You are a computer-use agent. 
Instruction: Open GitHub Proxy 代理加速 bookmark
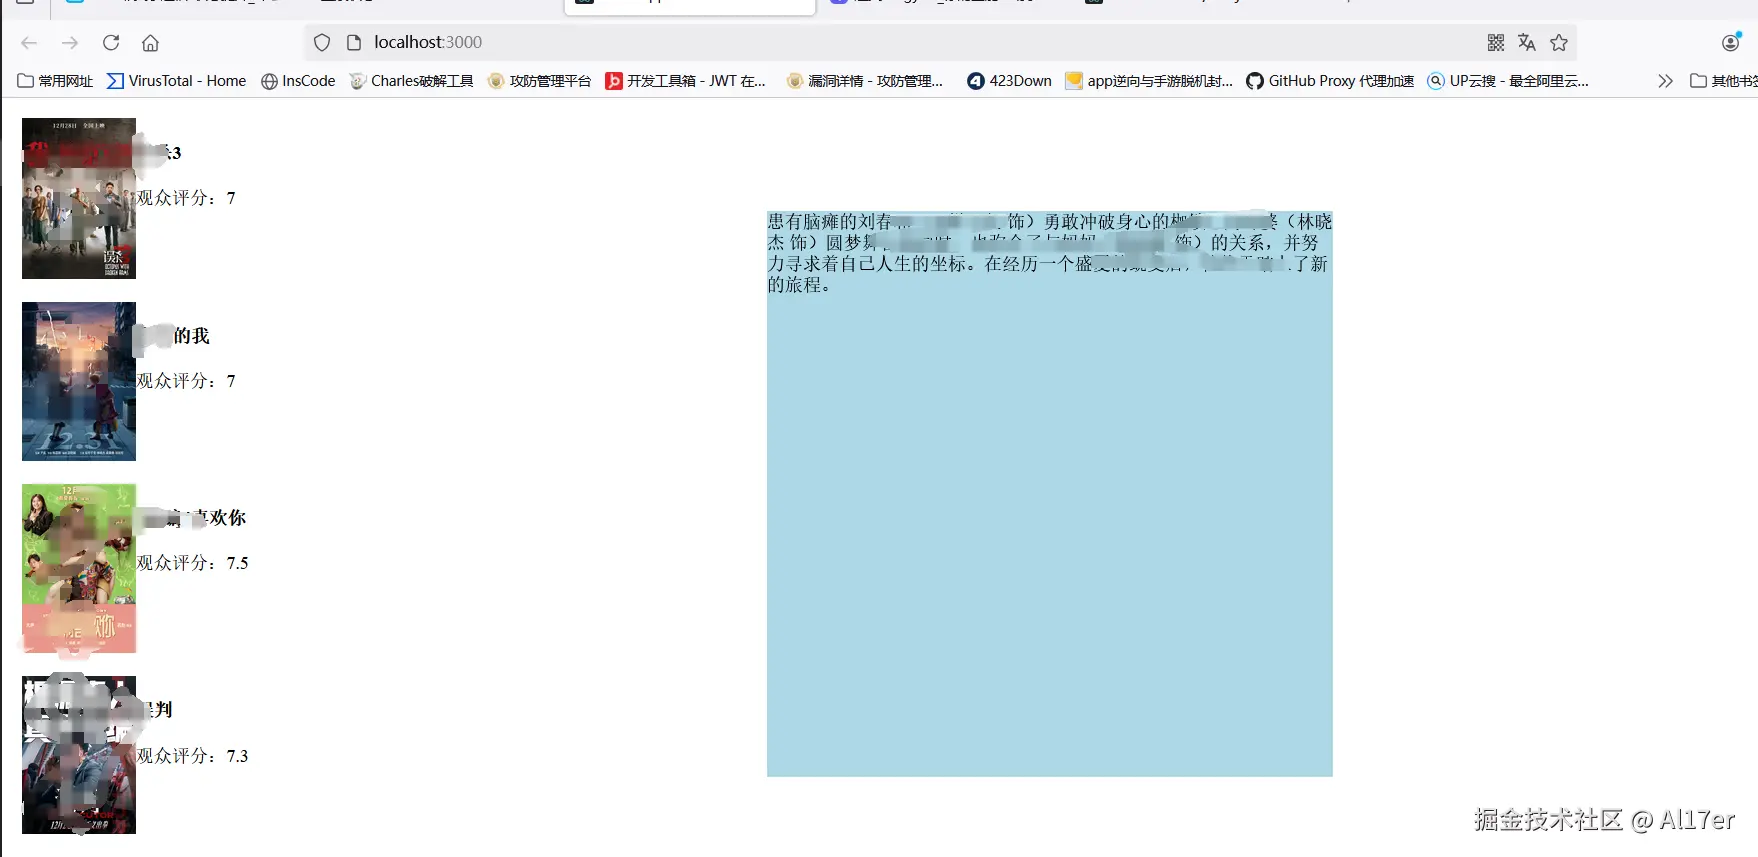(1330, 81)
